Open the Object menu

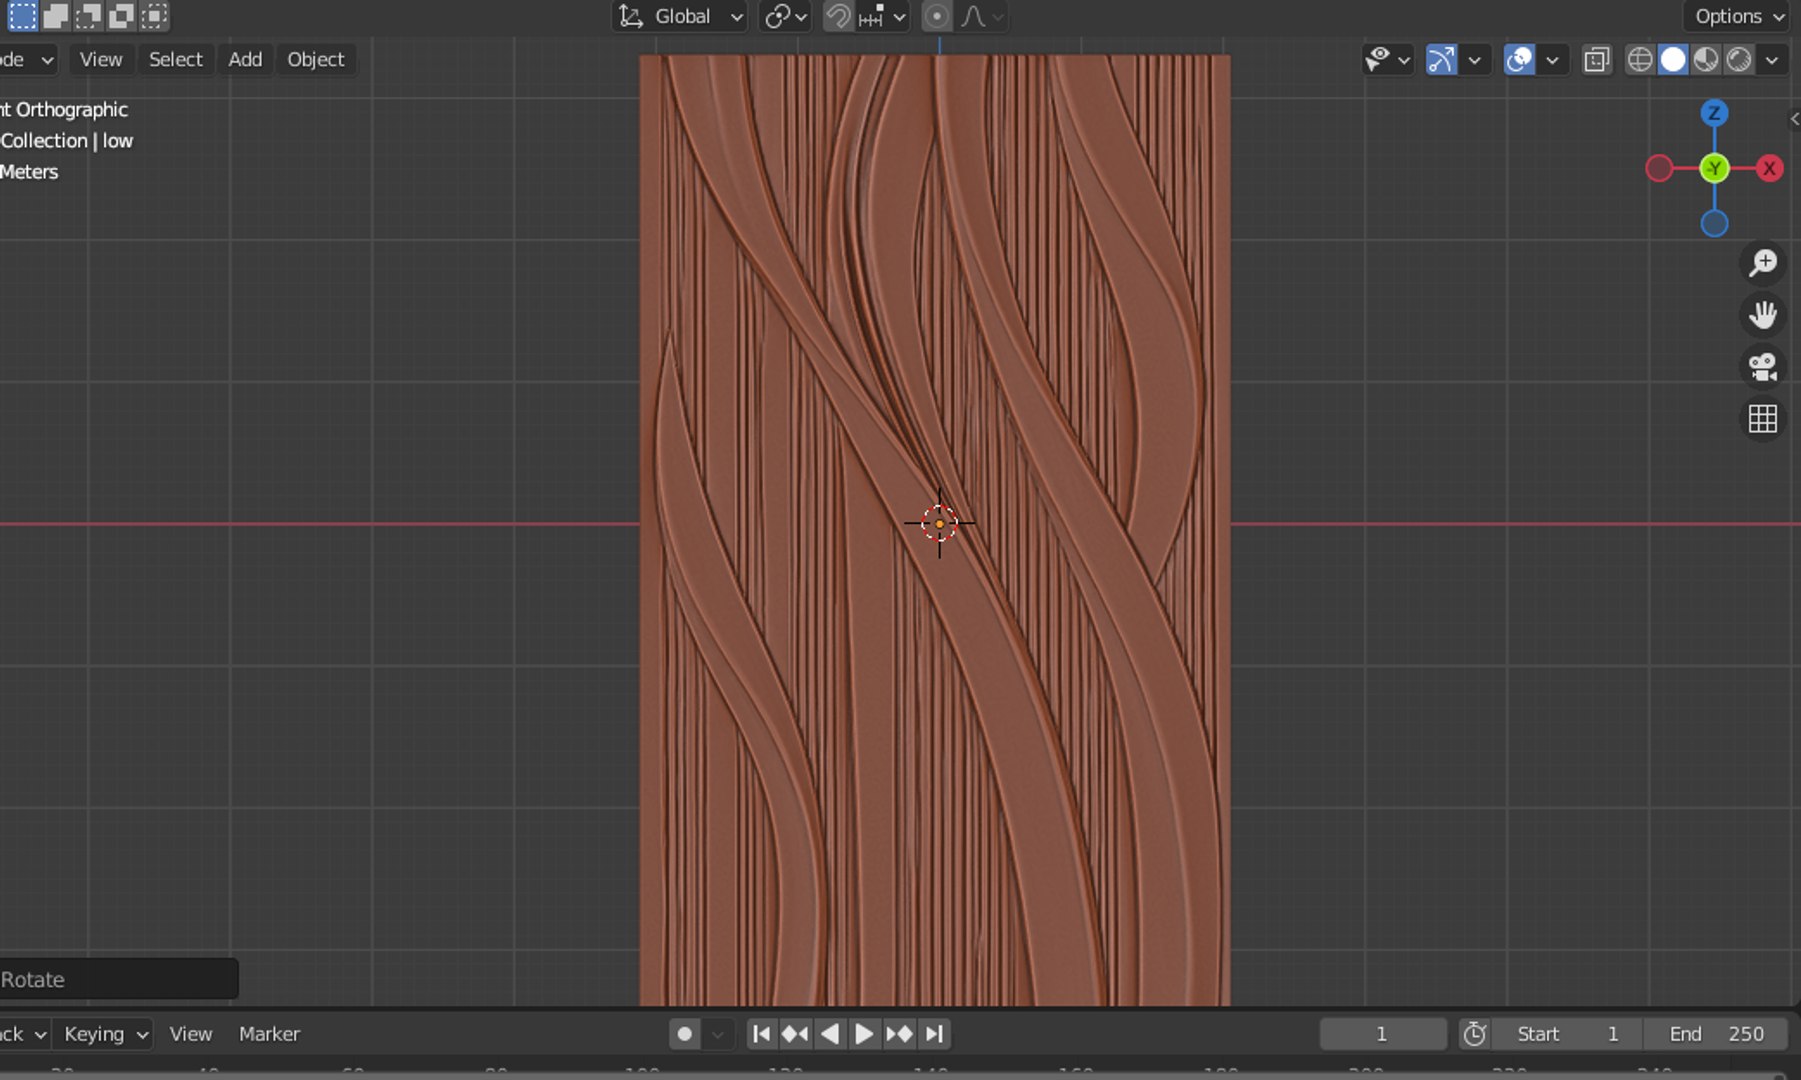[x=316, y=59]
